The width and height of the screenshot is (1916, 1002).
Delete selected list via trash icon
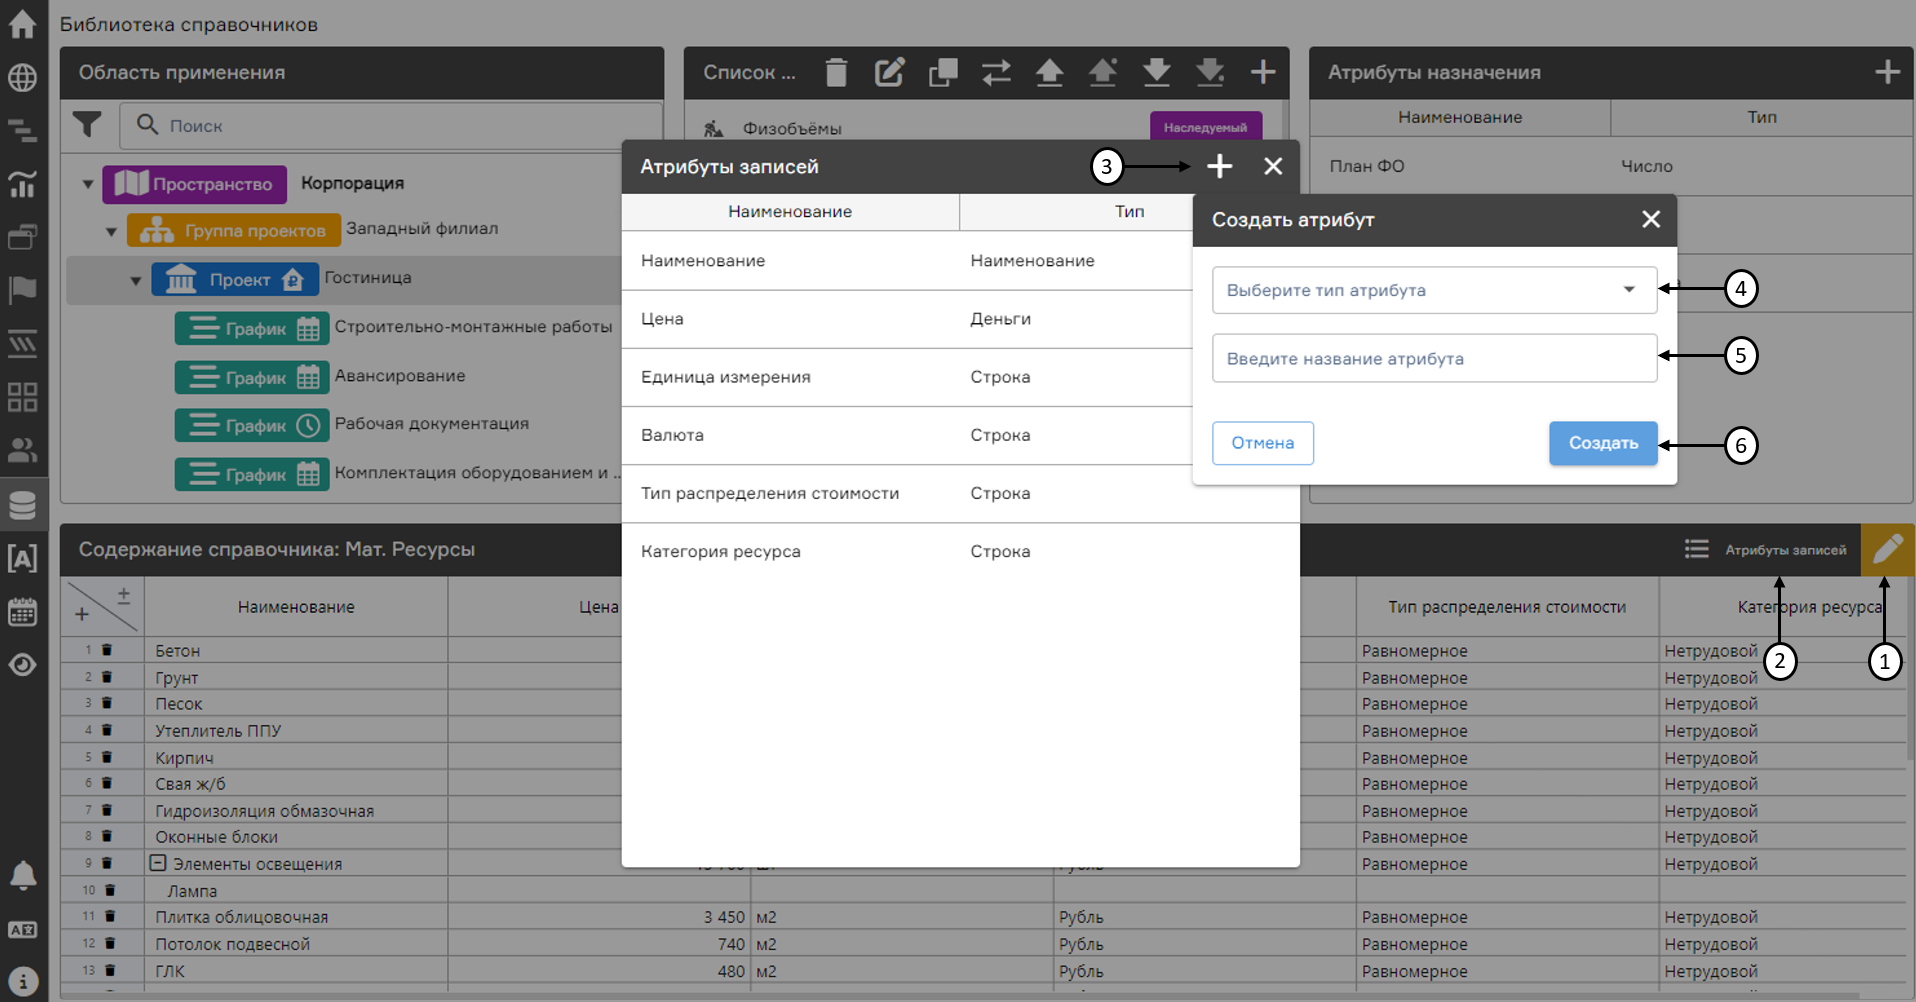coord(836,72)
